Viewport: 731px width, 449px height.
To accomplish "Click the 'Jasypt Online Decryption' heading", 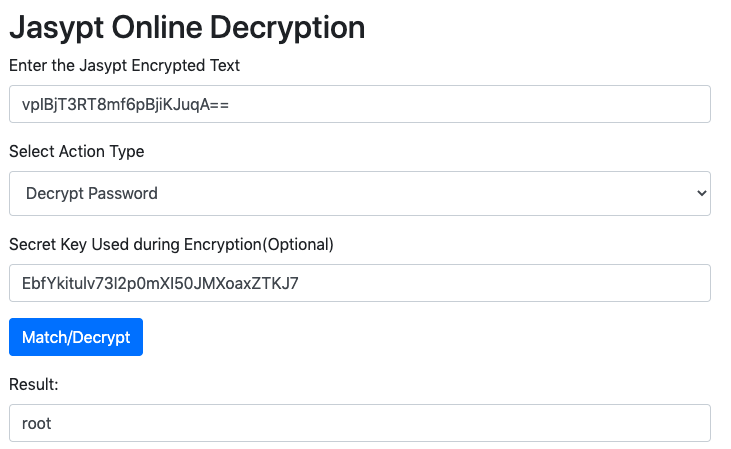I will (187, 28).
